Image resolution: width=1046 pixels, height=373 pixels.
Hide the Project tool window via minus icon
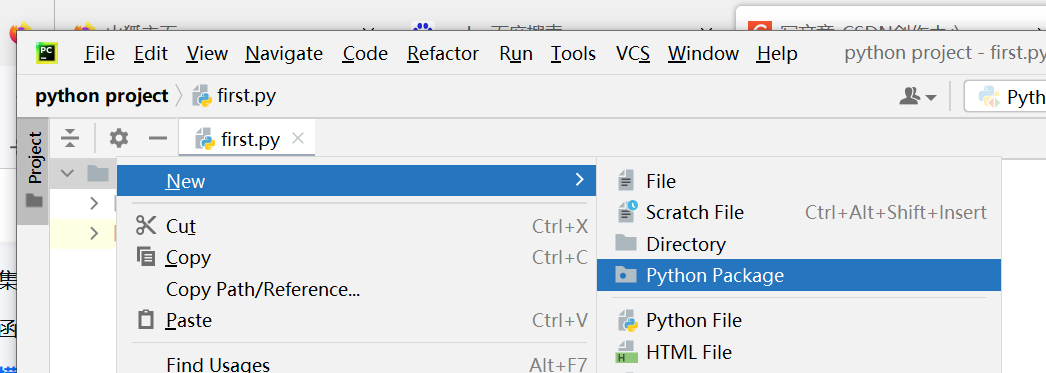point(158,138)
